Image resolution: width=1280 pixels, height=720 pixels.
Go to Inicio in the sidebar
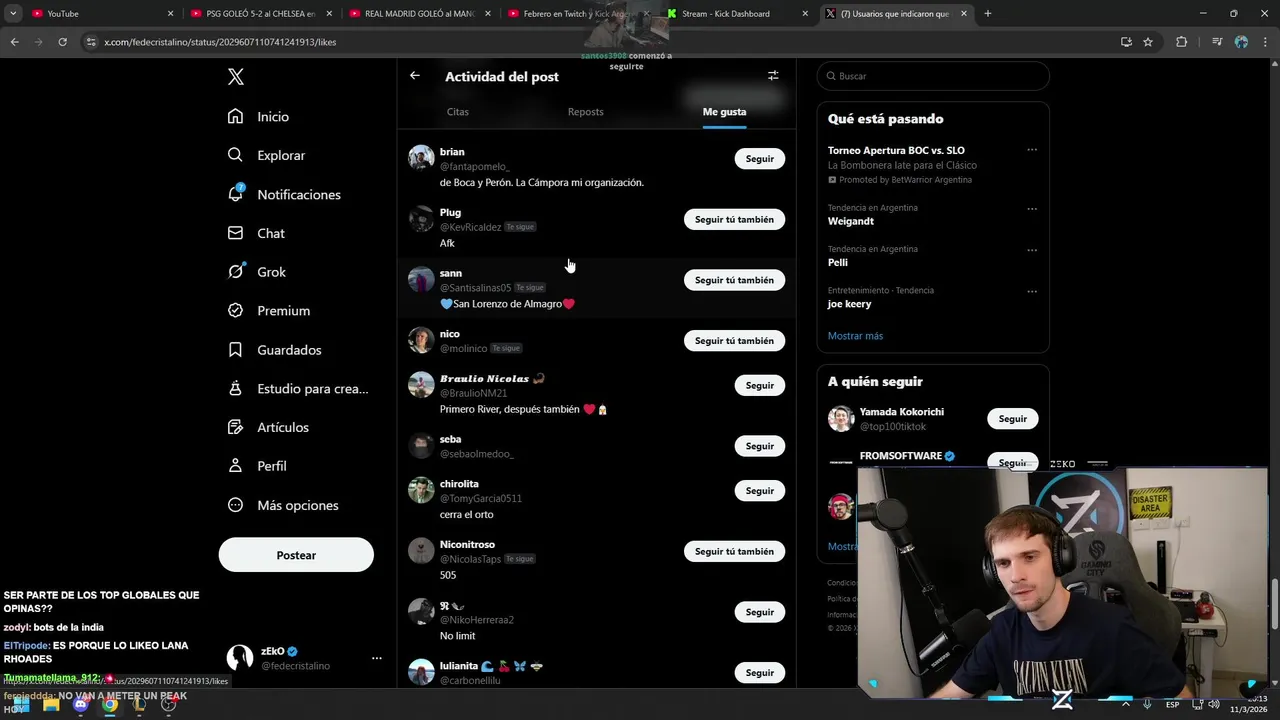(258, 117)
